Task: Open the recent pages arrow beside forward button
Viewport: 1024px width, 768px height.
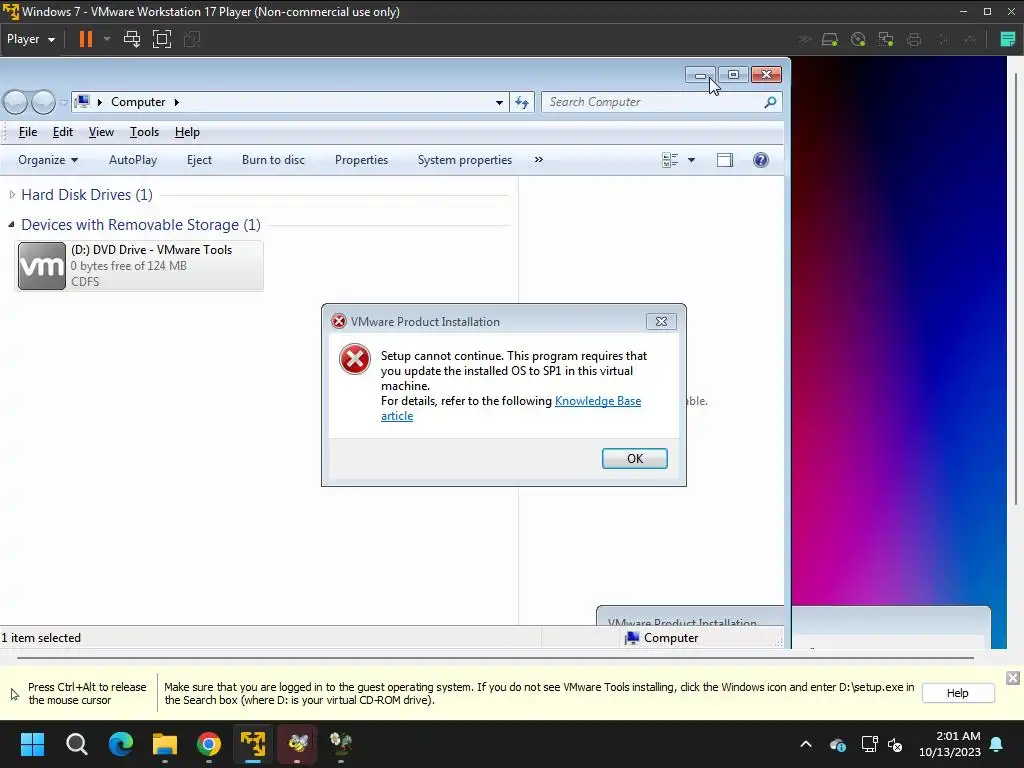Action: [63, 103]
